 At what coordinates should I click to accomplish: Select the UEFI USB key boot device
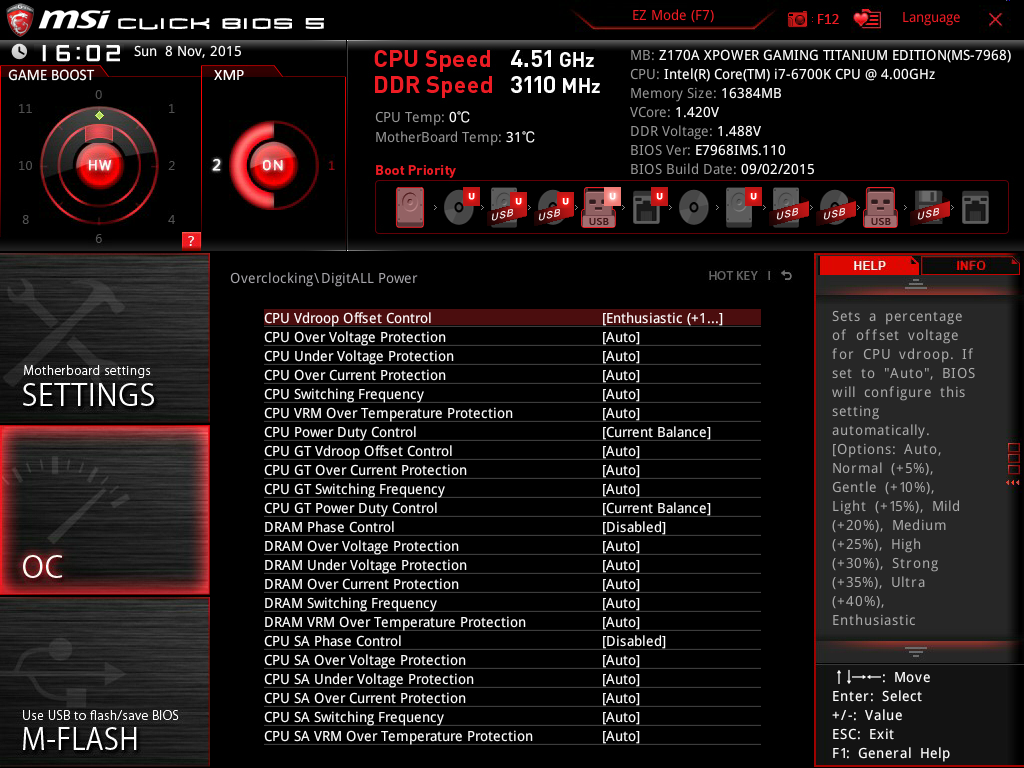pos(600,208)
